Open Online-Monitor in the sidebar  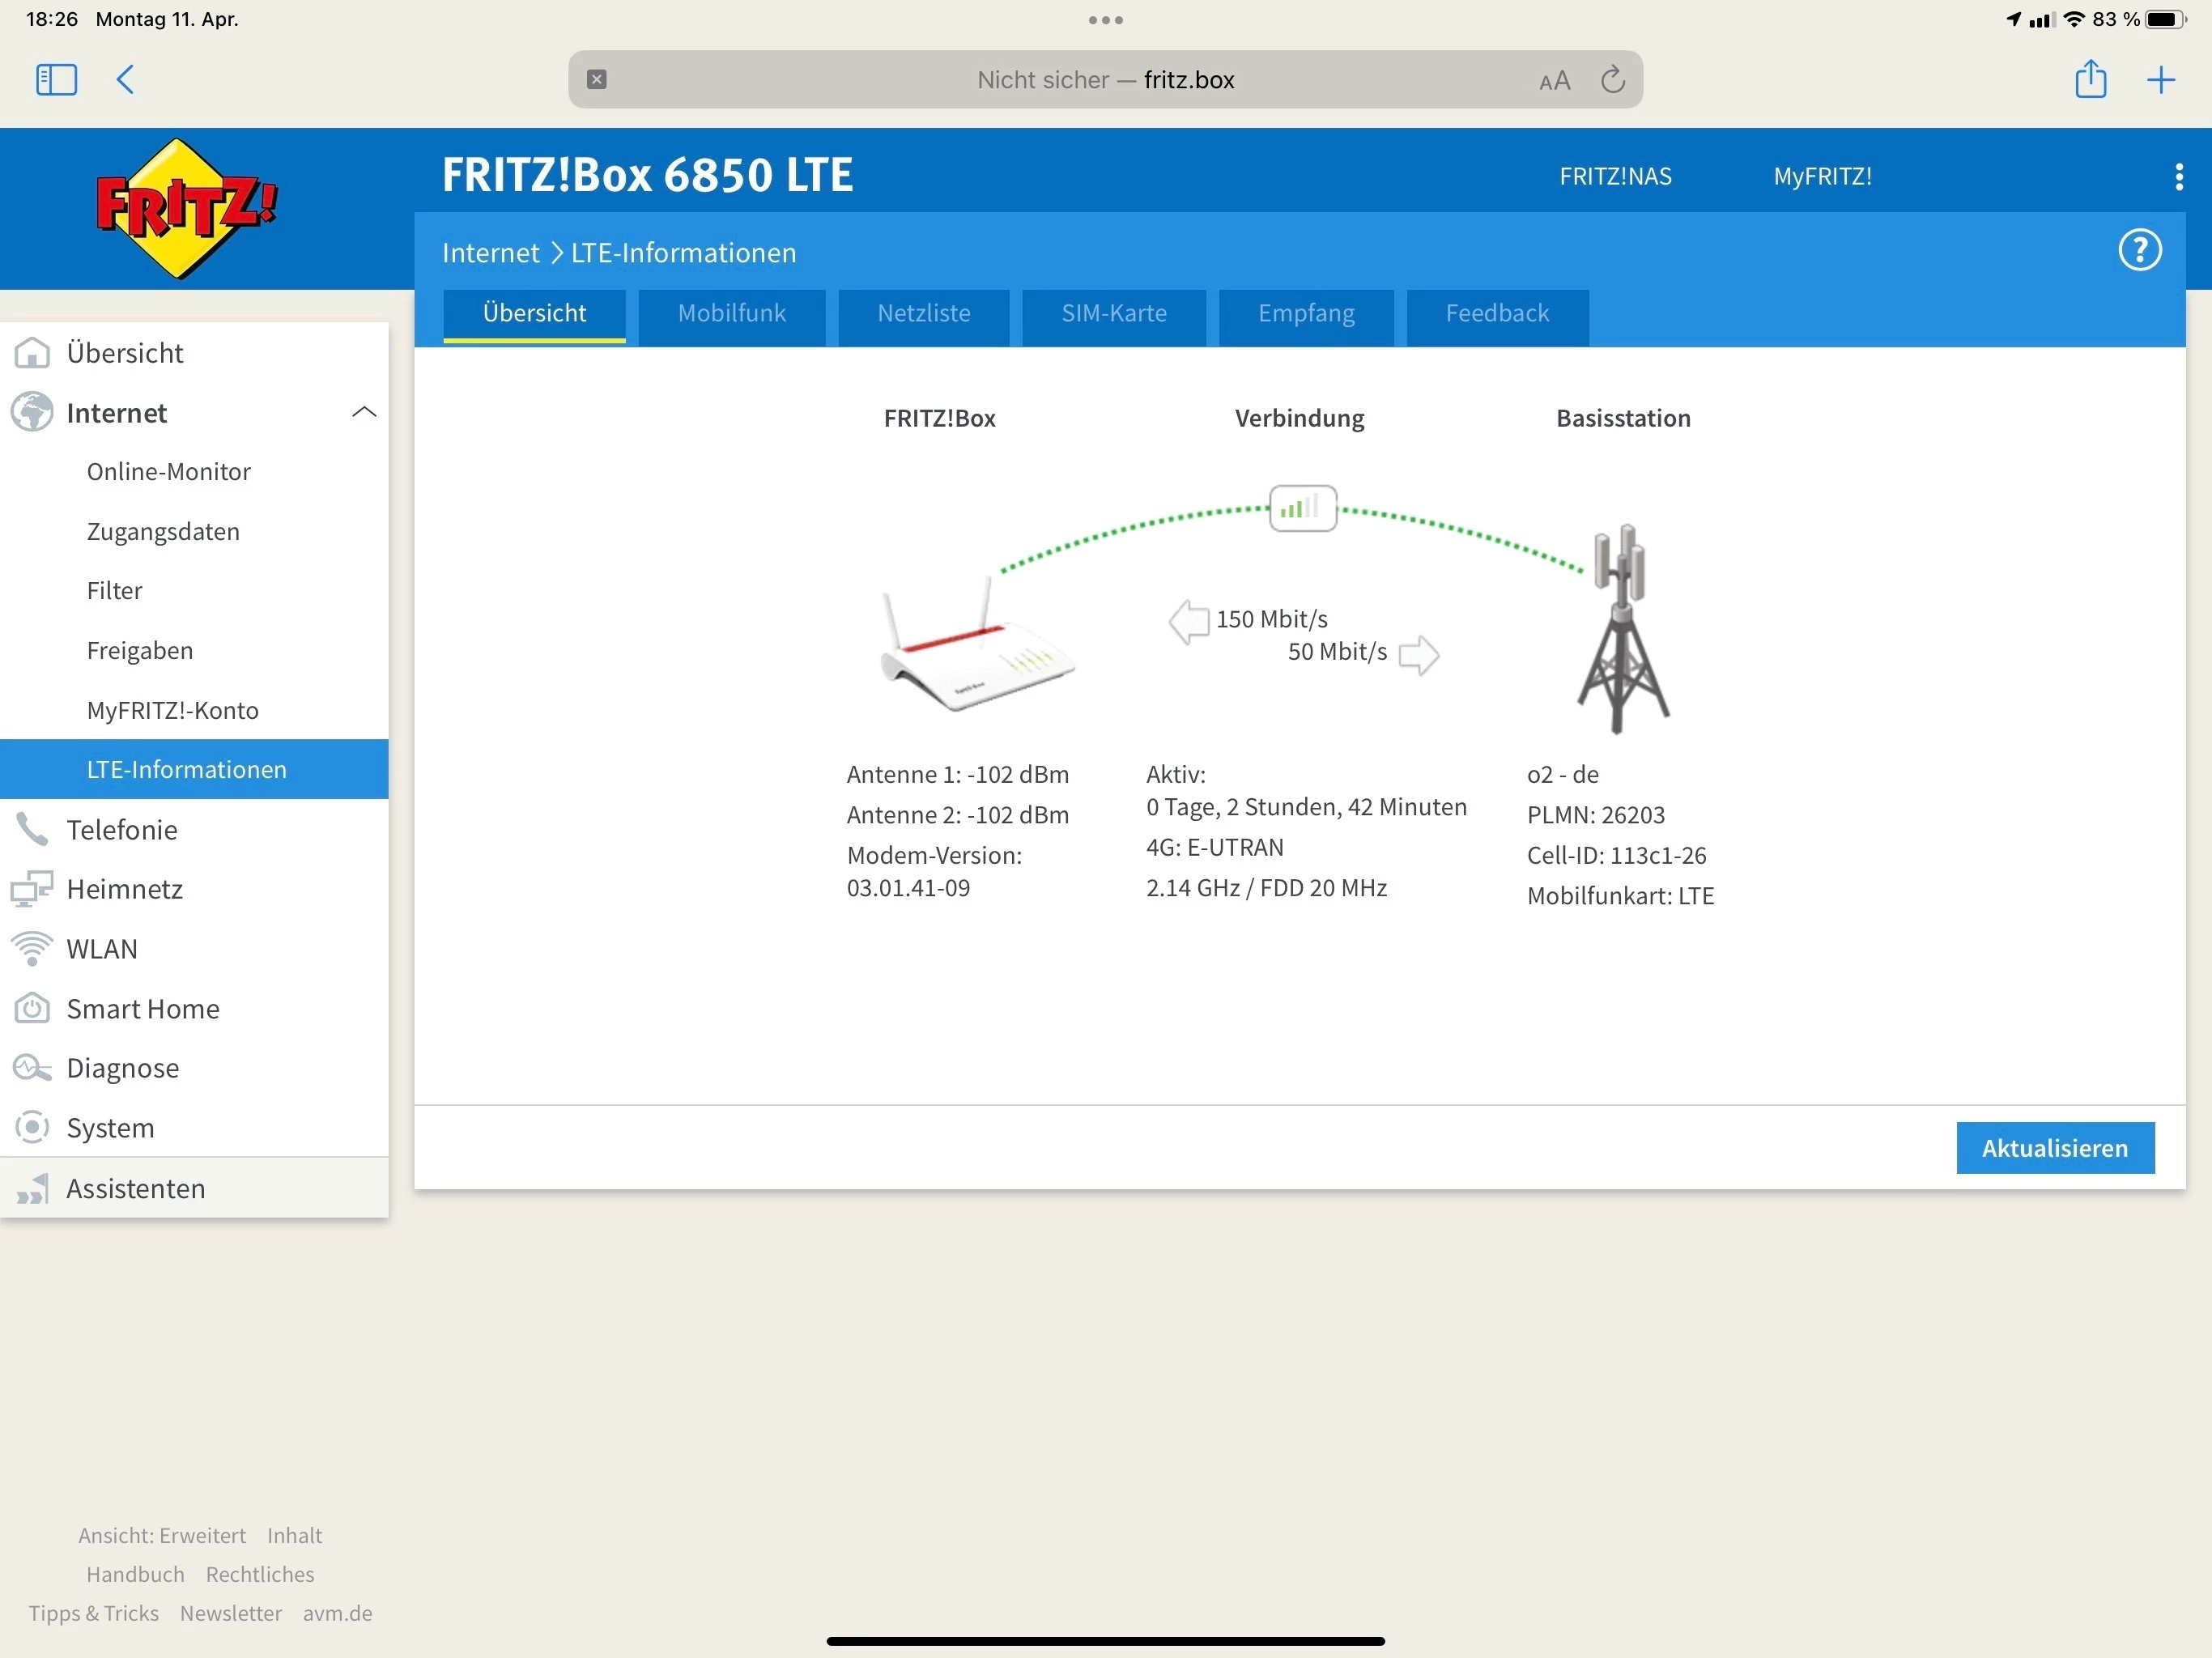tap(168, 471)
